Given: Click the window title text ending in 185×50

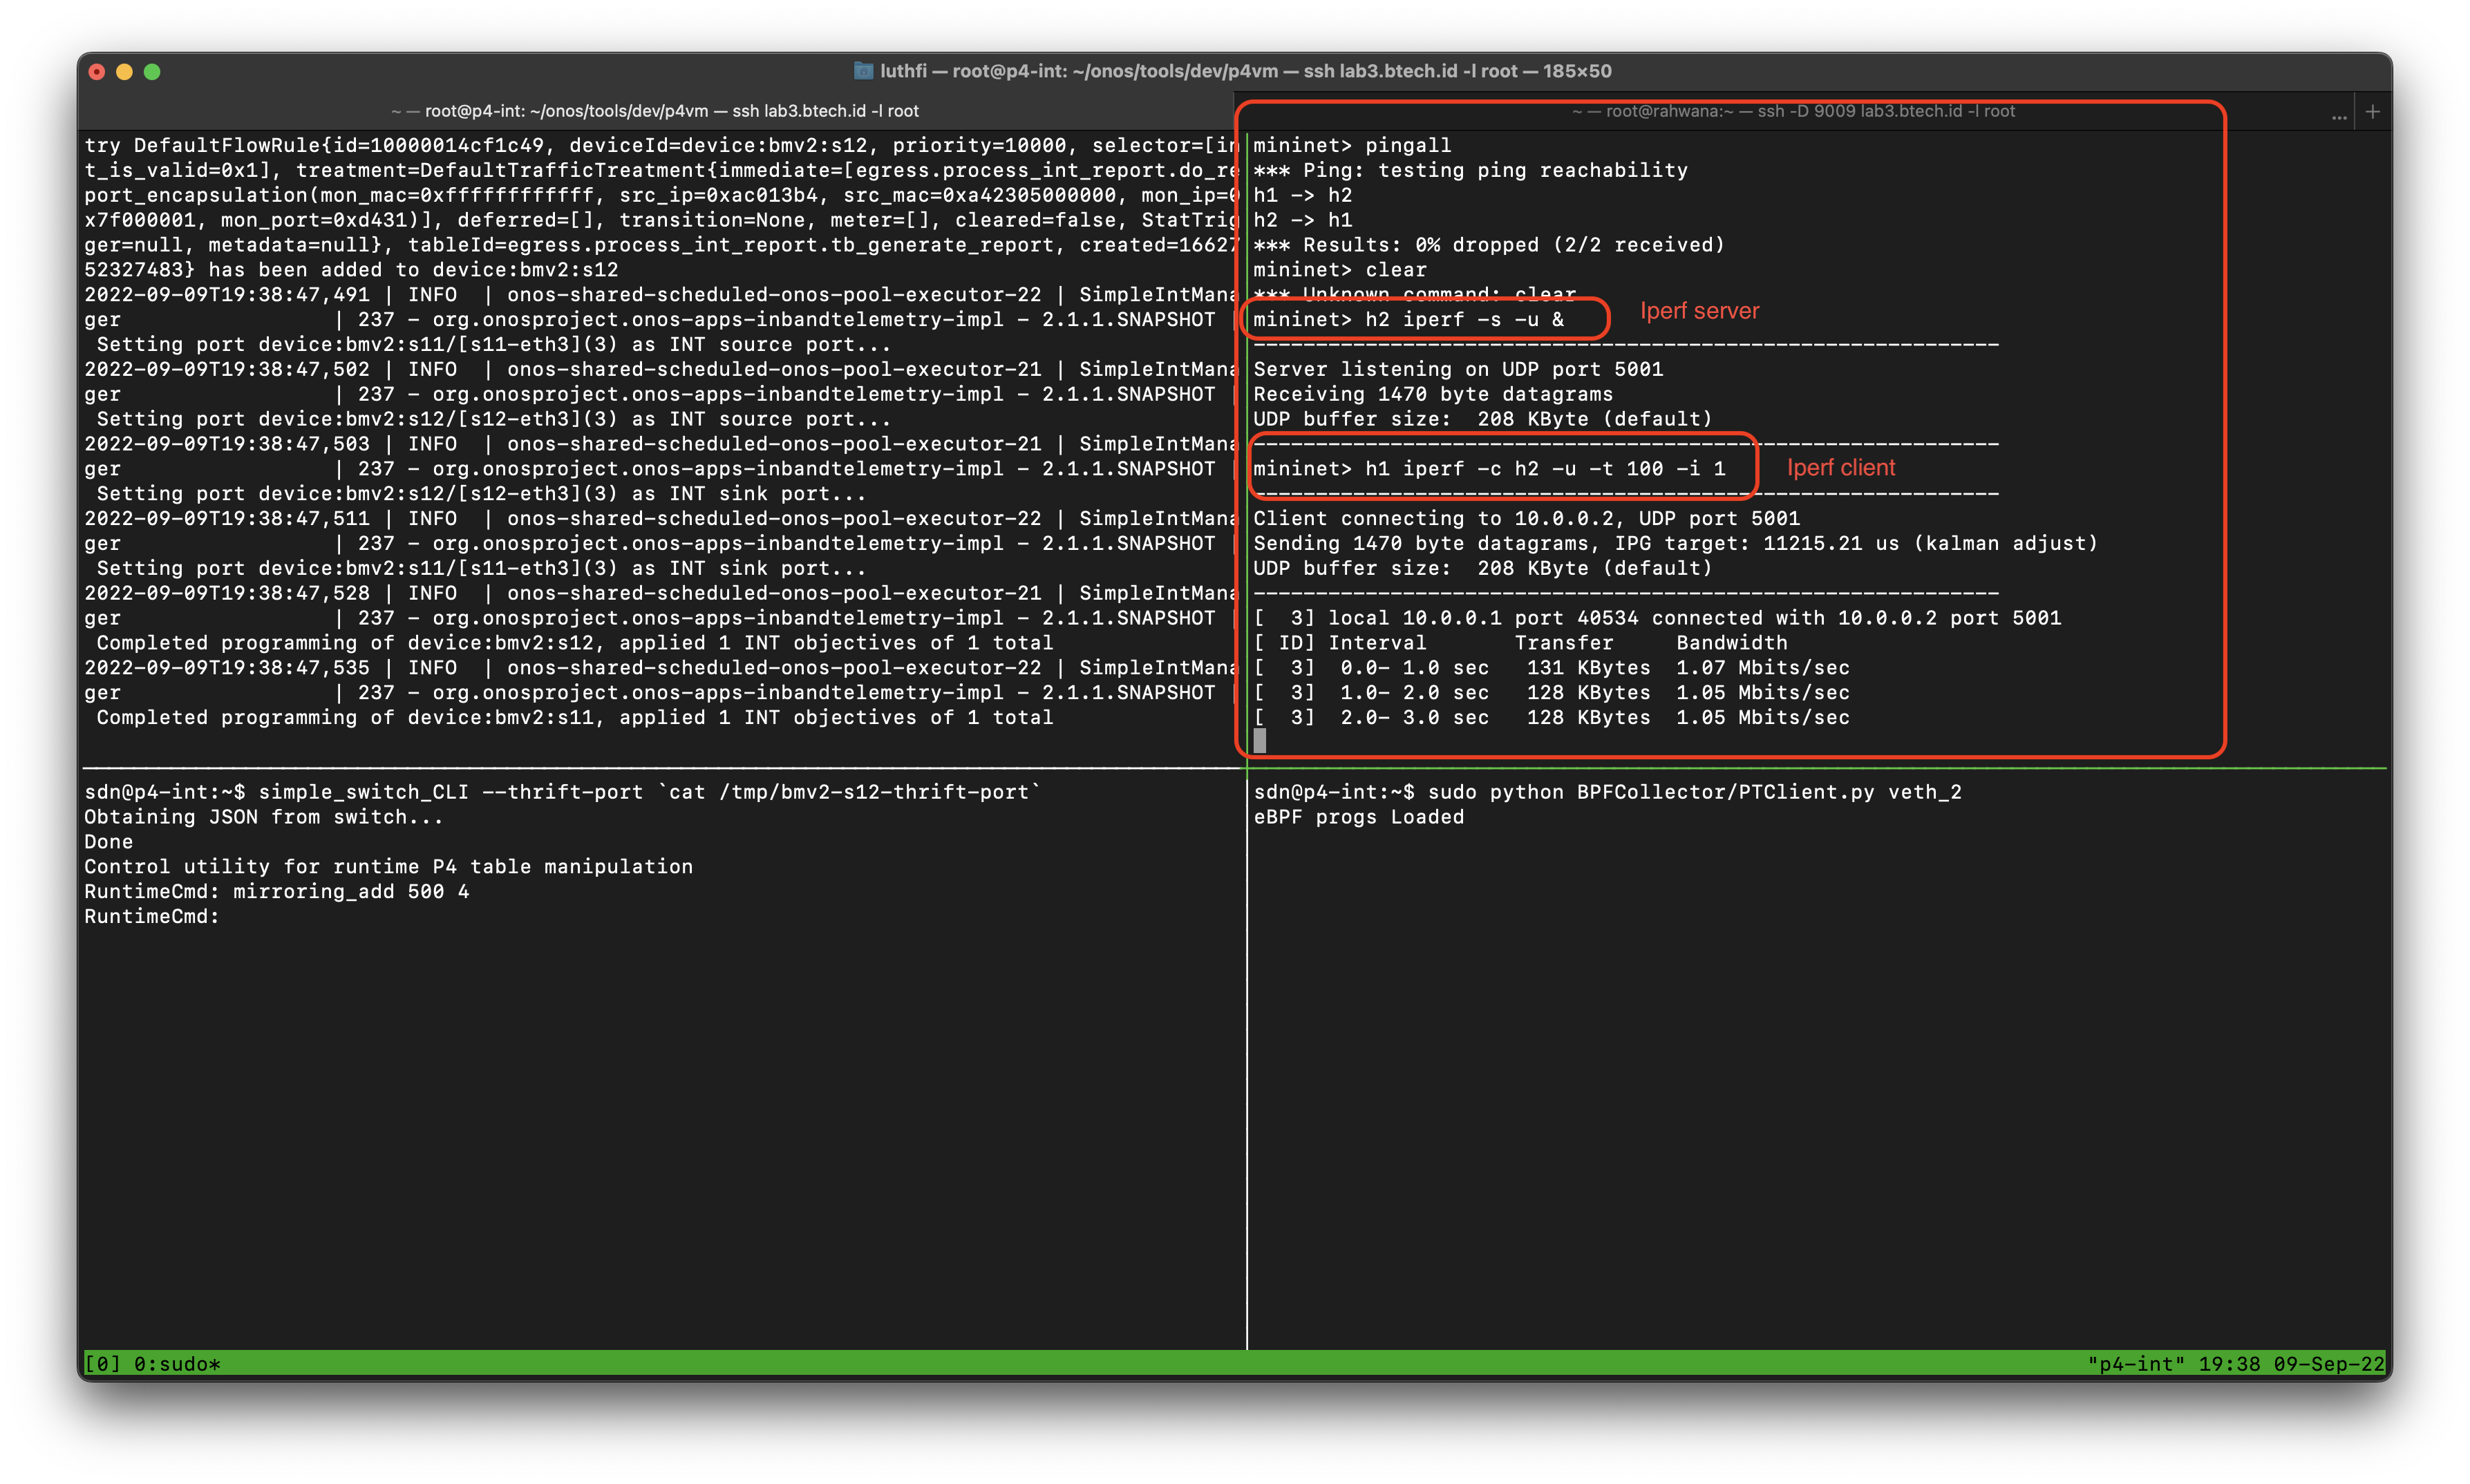Looking at the screenshot, I should (1245, 71).
